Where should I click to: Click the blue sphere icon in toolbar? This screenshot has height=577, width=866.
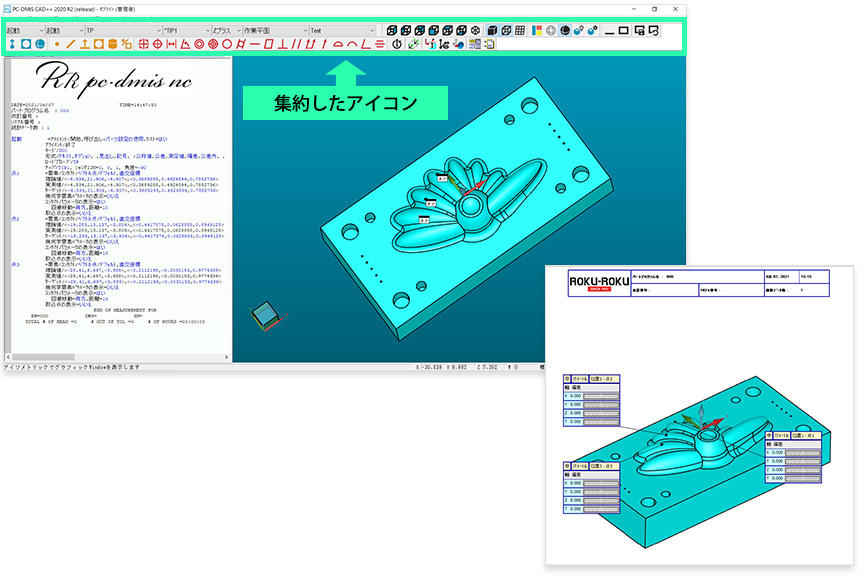point(40,44)
